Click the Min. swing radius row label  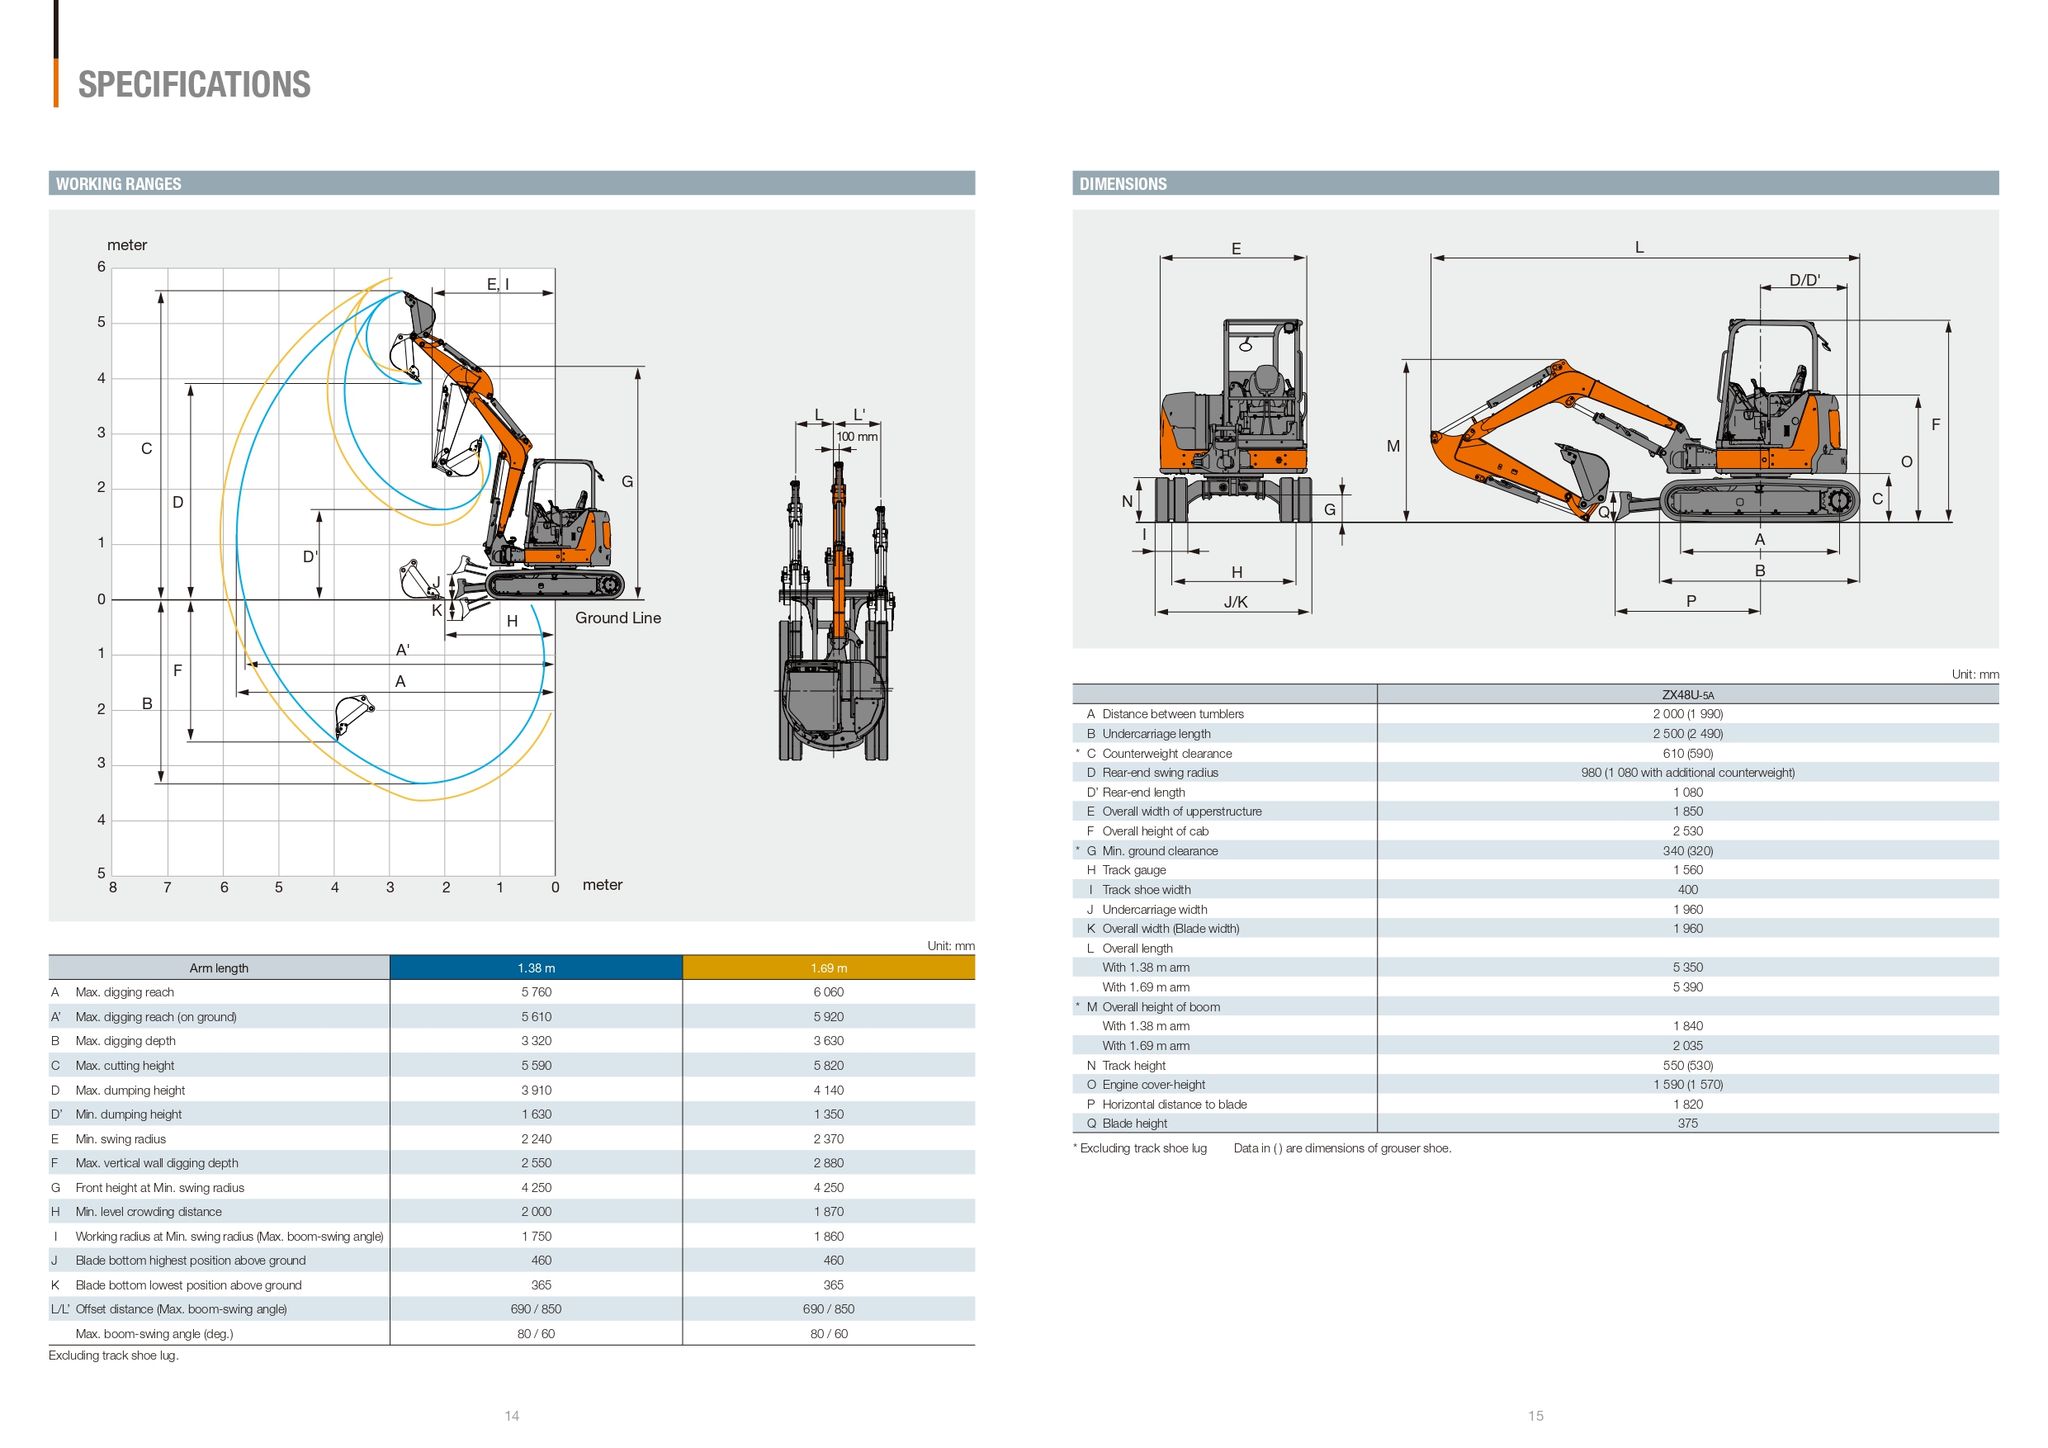point(120,1139)
